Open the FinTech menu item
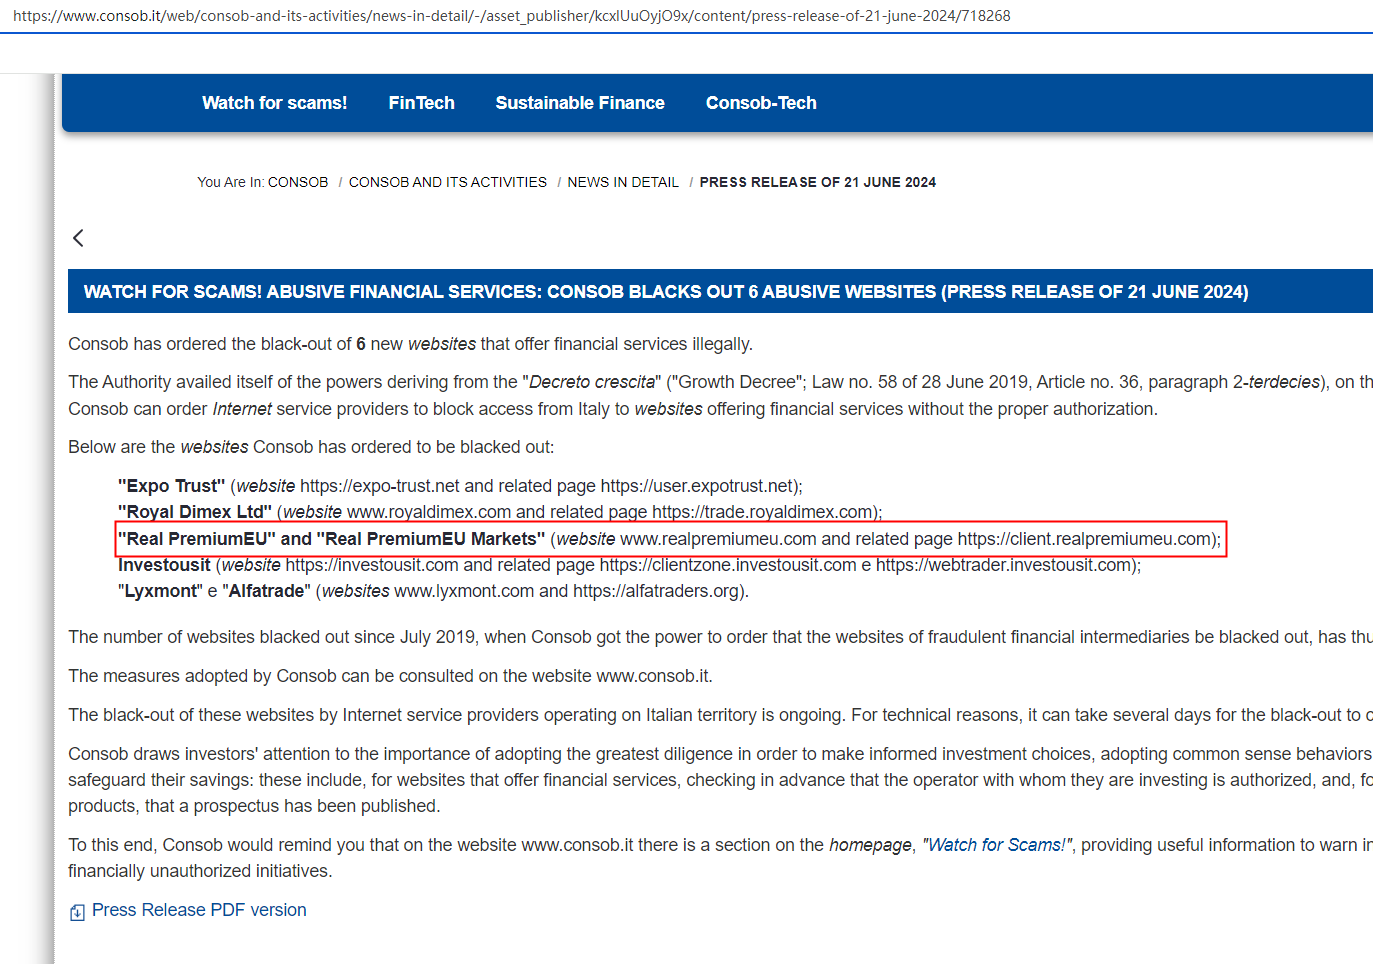 422,103
